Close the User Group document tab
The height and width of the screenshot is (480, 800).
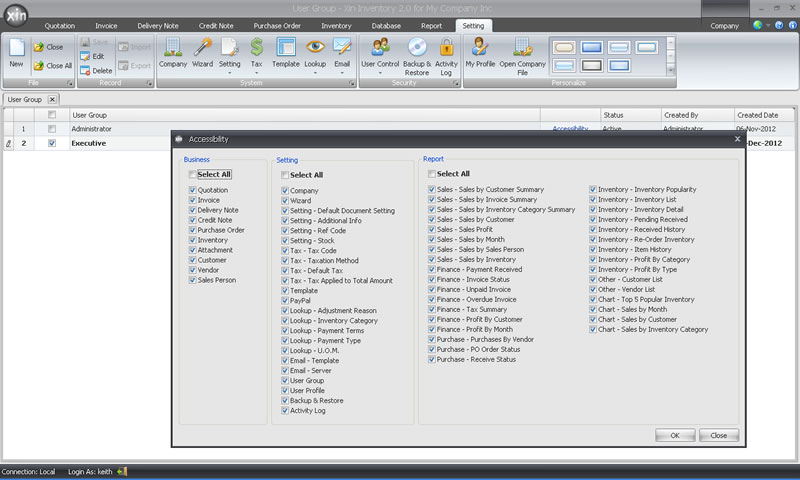pos(52,99)
